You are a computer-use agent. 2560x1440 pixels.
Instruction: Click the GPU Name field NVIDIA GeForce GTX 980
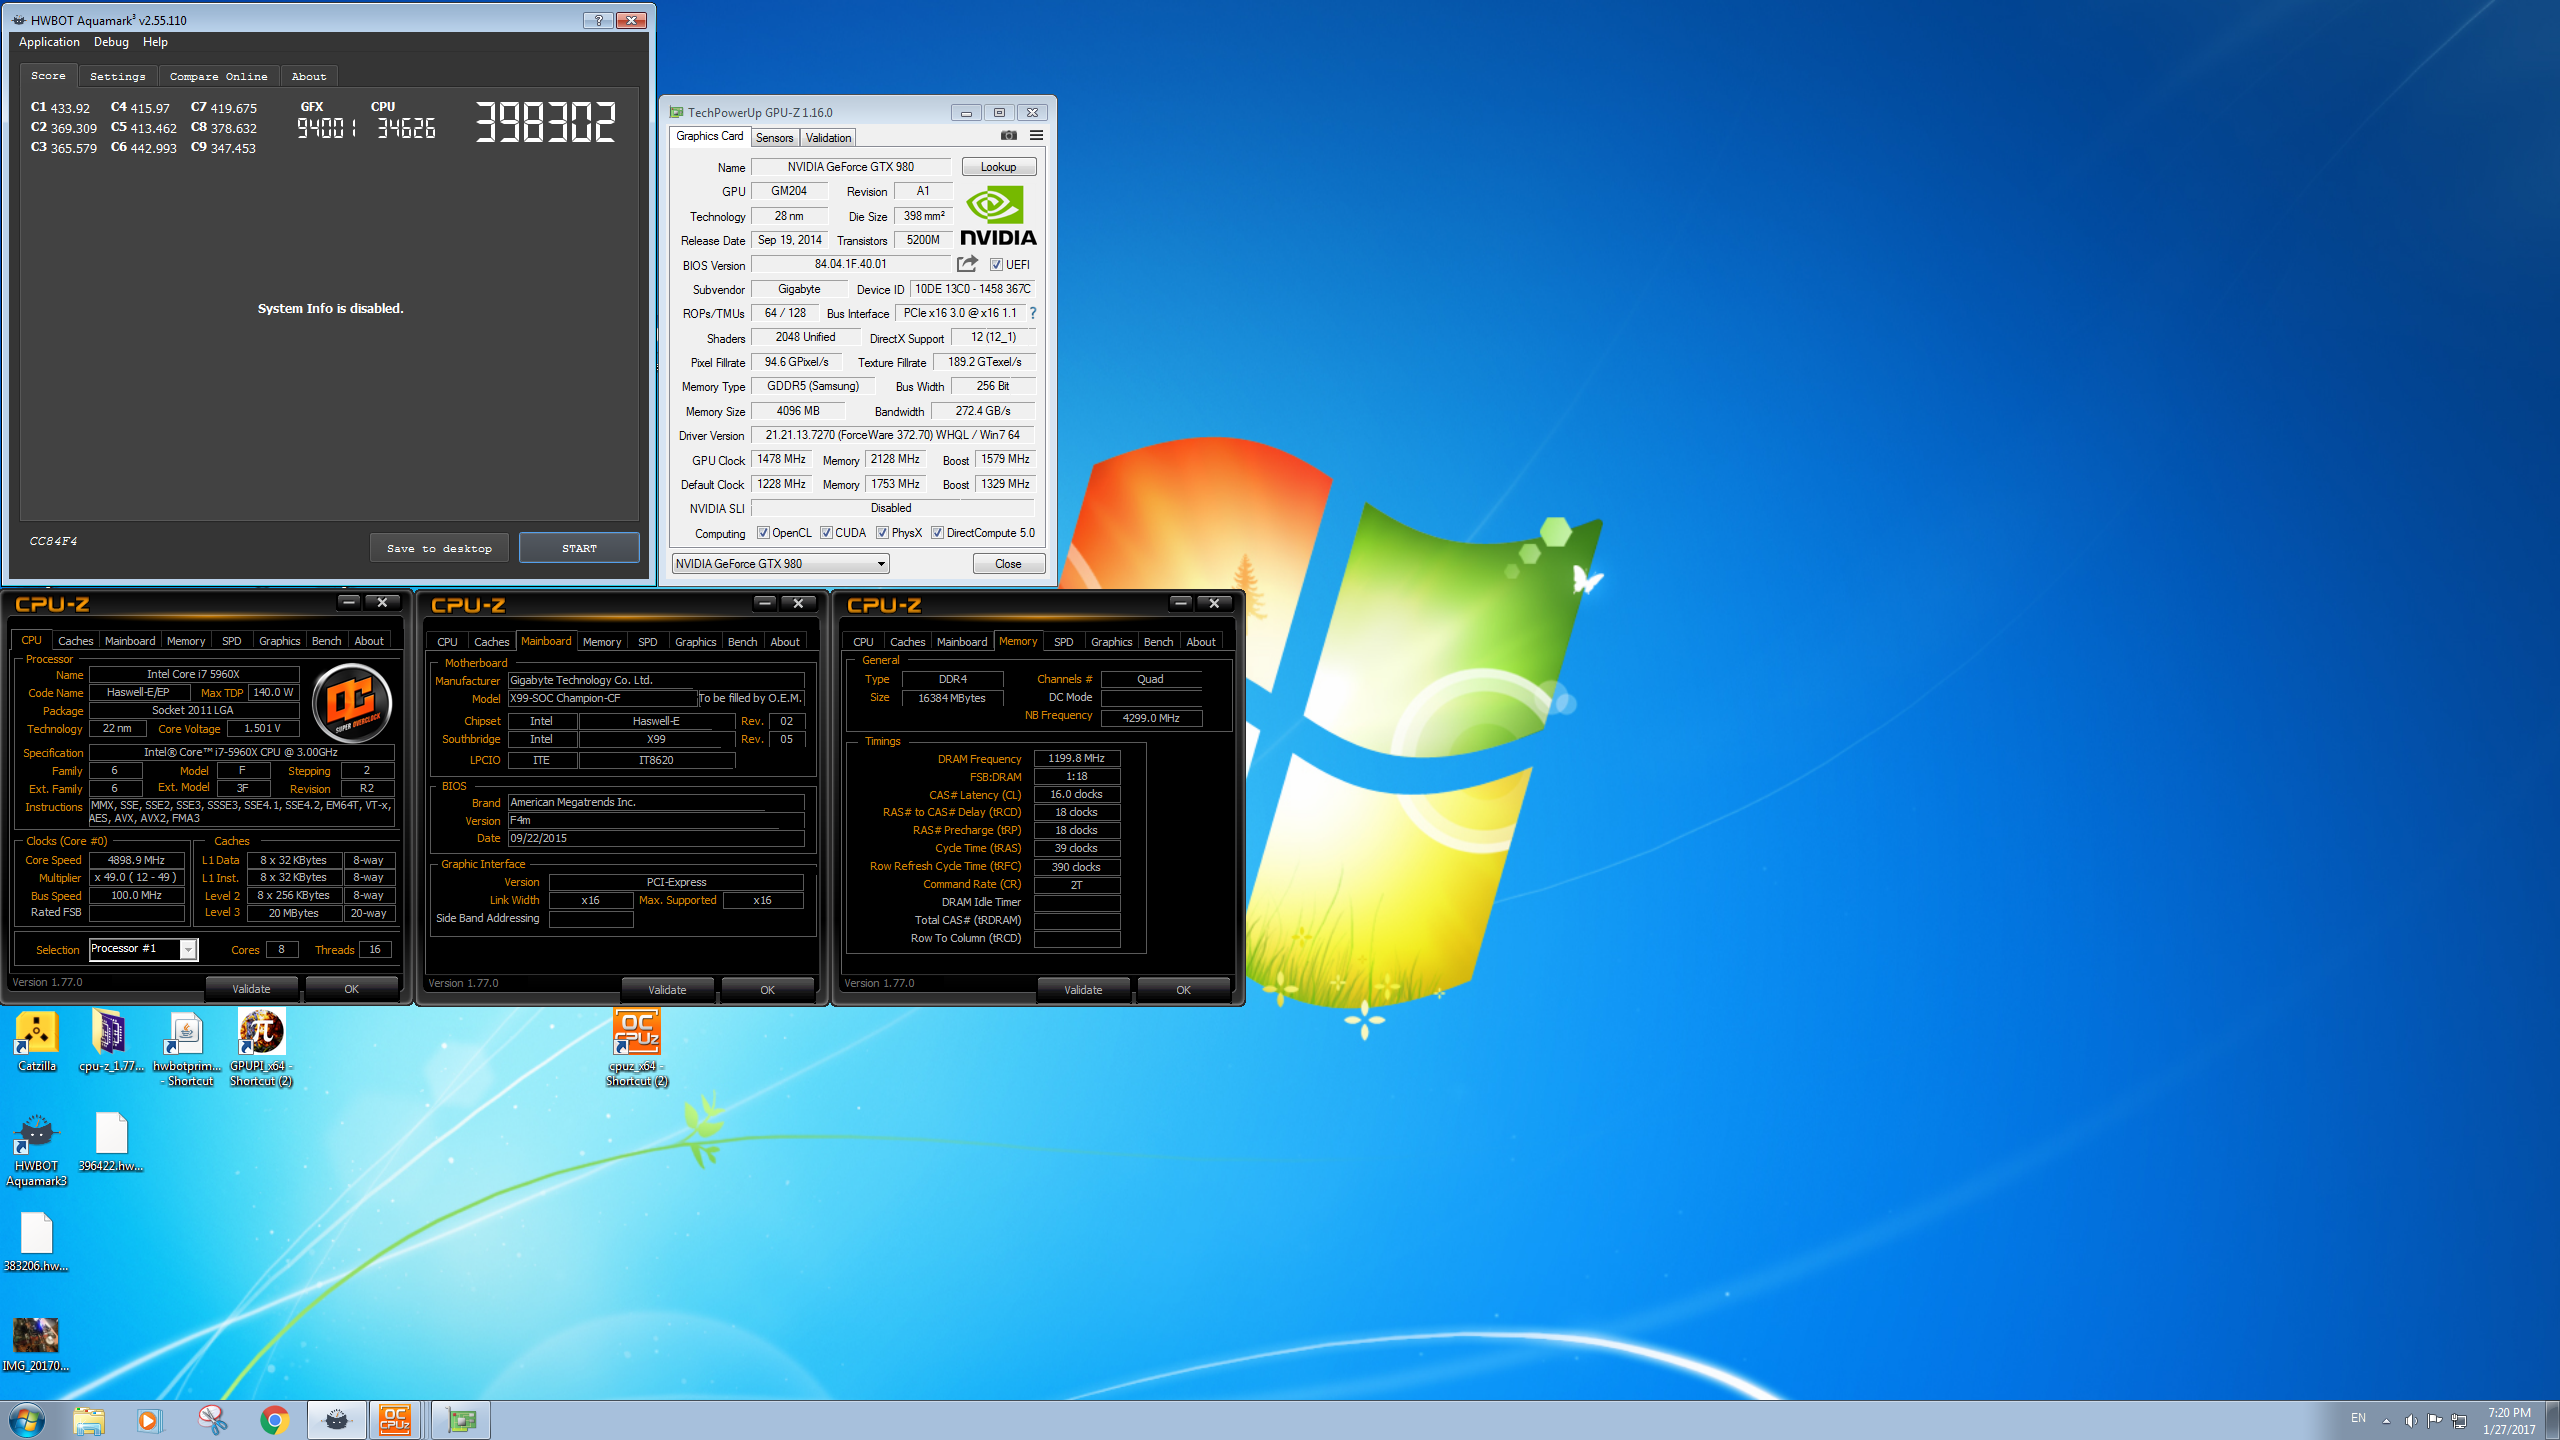pos(850,167)
